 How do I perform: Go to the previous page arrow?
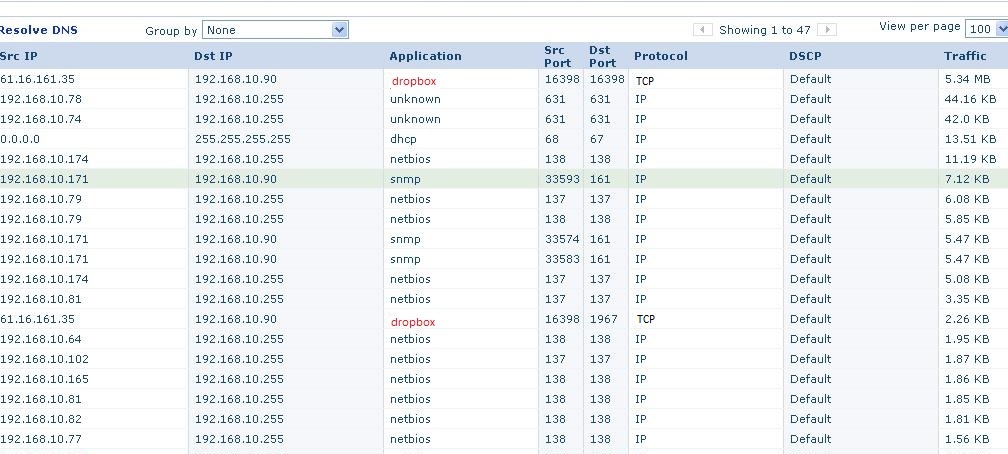pos(703,30)
